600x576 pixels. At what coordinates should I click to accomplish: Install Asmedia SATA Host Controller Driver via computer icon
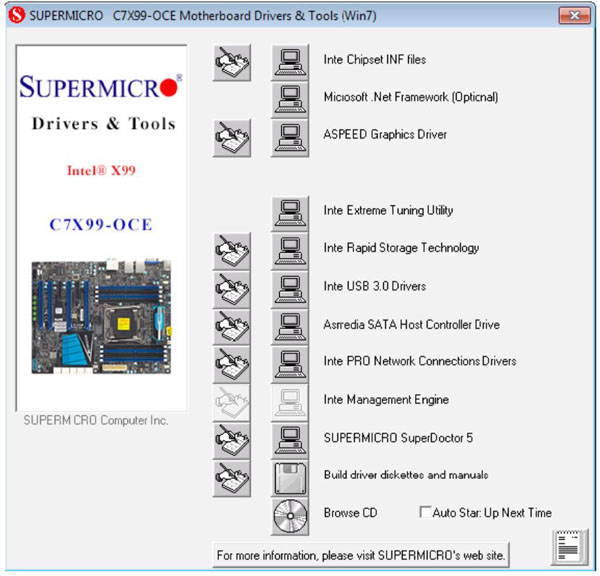click(x=290, y=327)
